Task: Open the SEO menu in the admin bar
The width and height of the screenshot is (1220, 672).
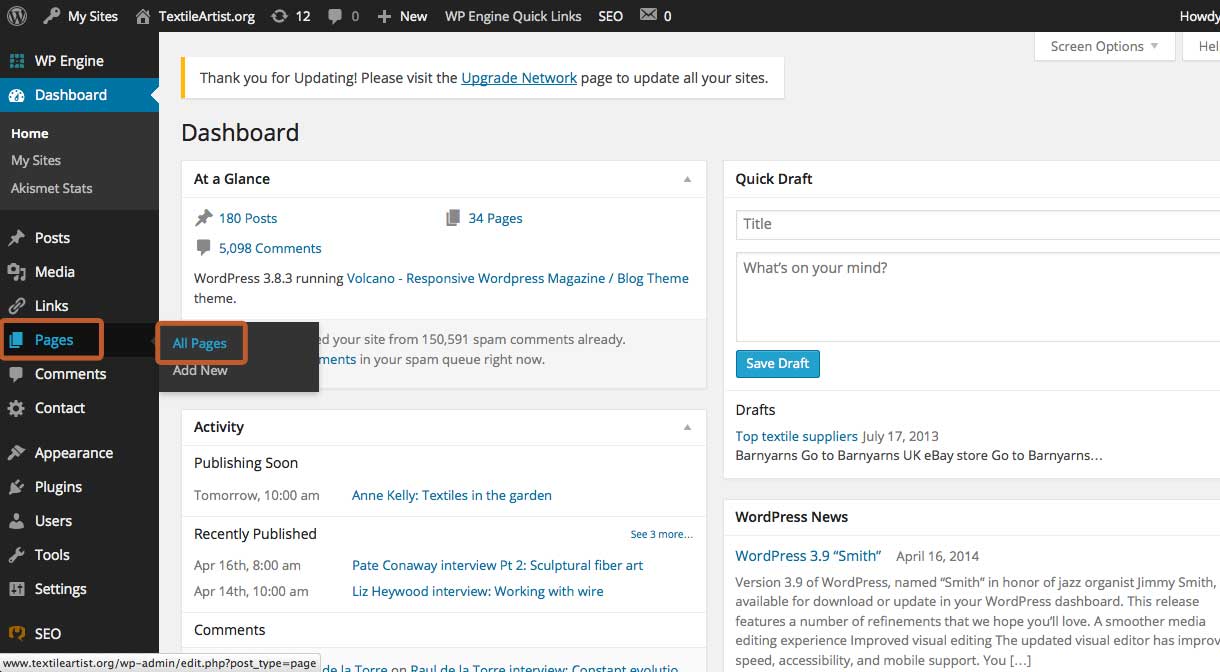Action: coord(610,16)
